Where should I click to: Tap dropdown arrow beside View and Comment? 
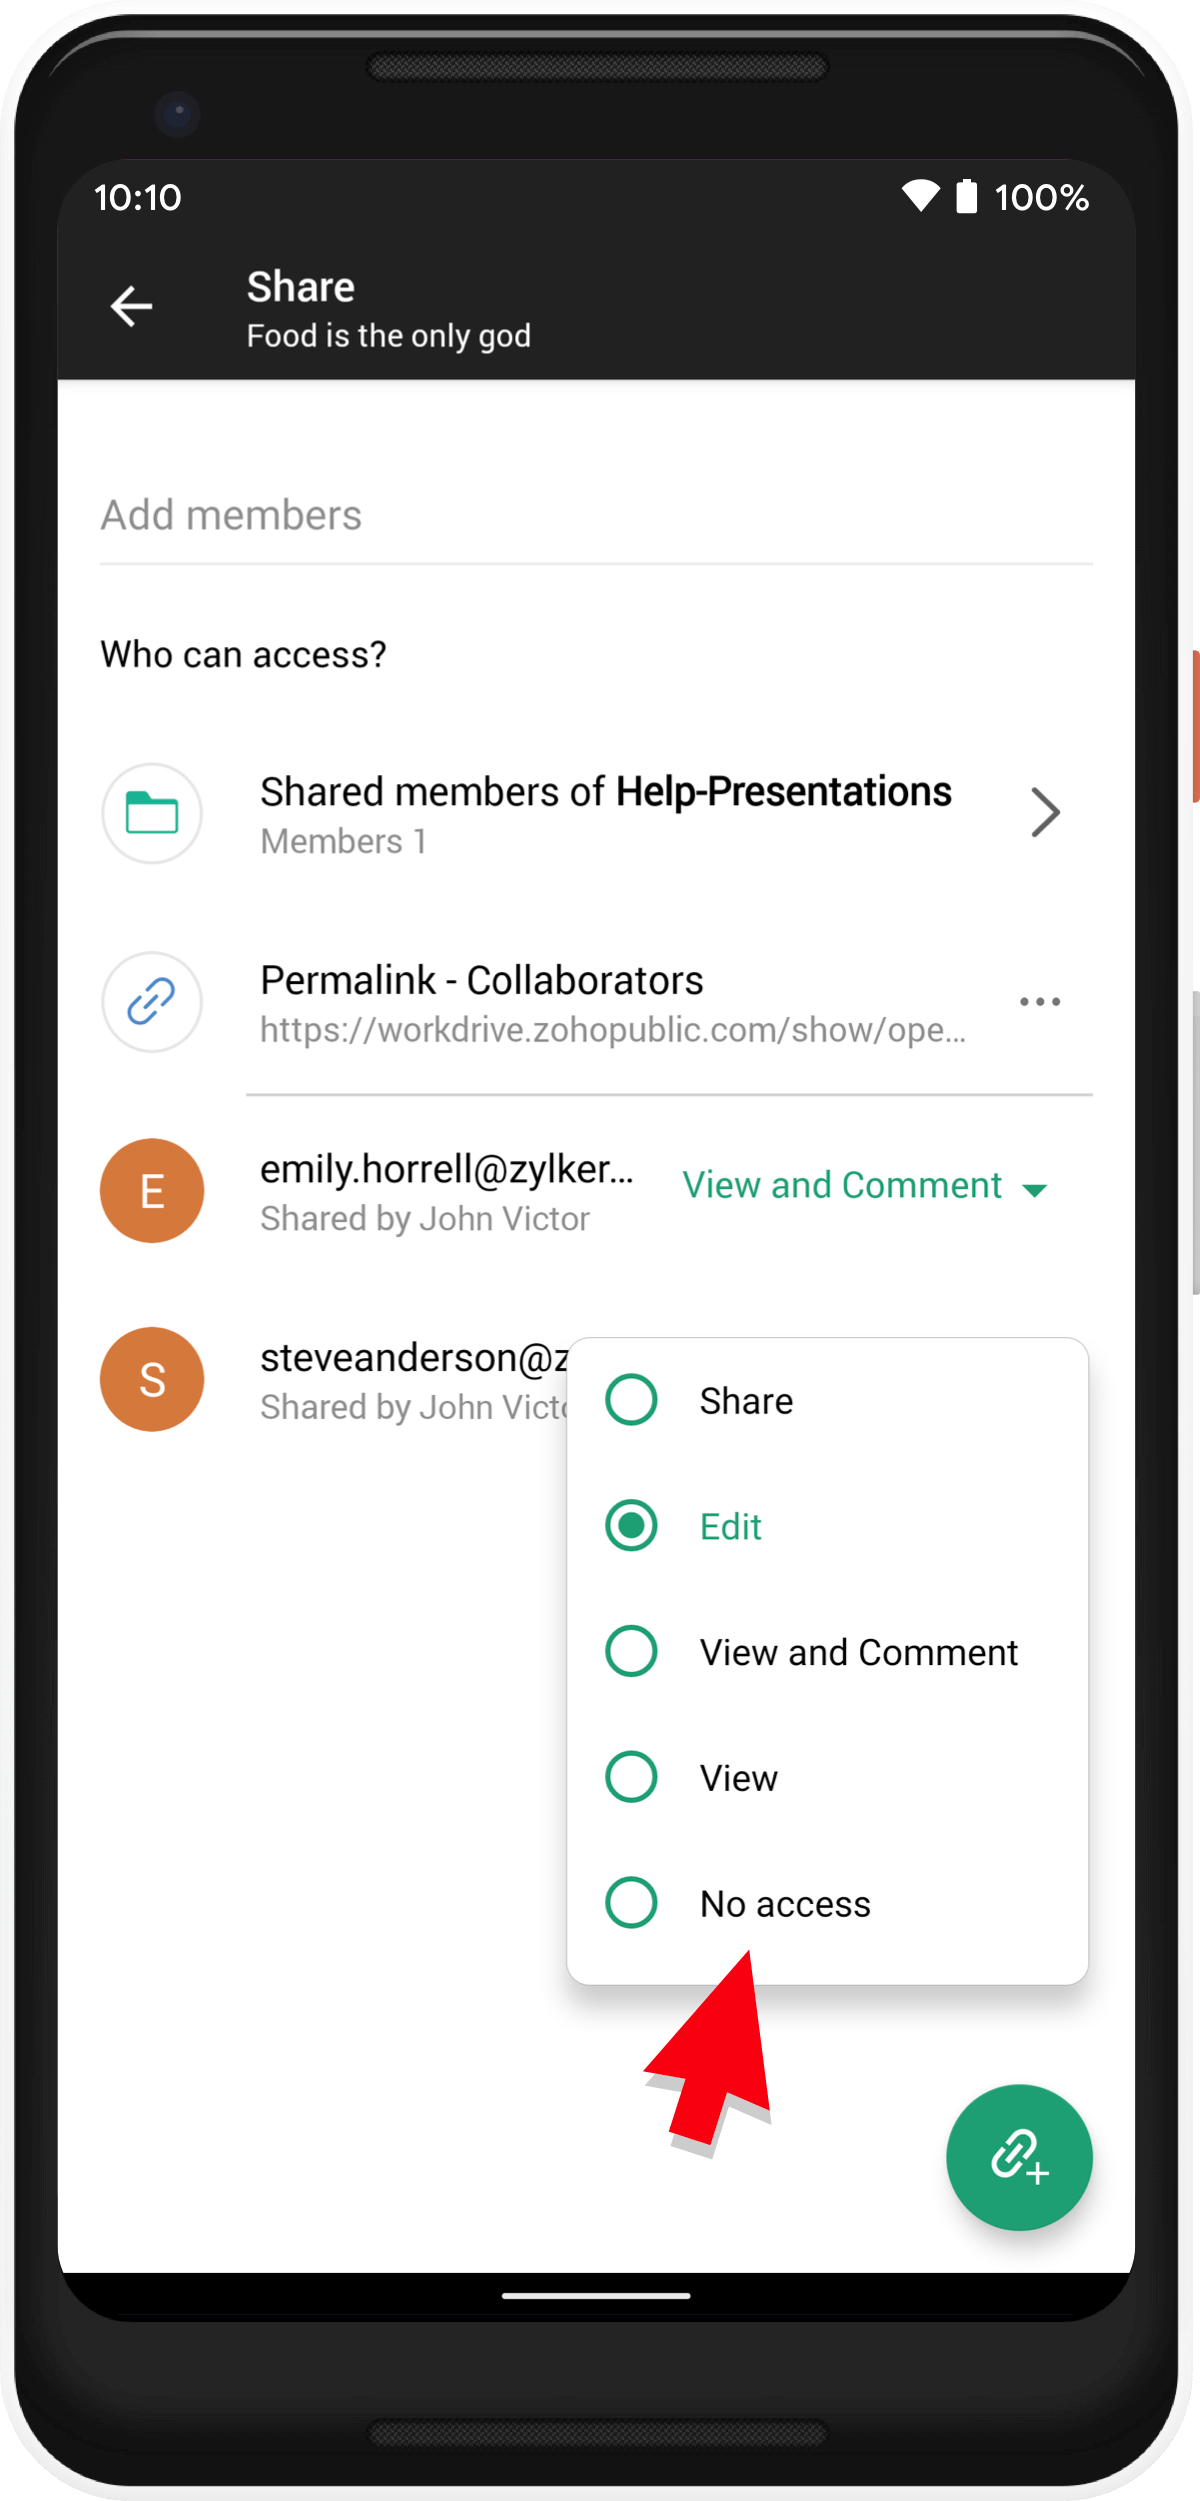[1035, 1190]
